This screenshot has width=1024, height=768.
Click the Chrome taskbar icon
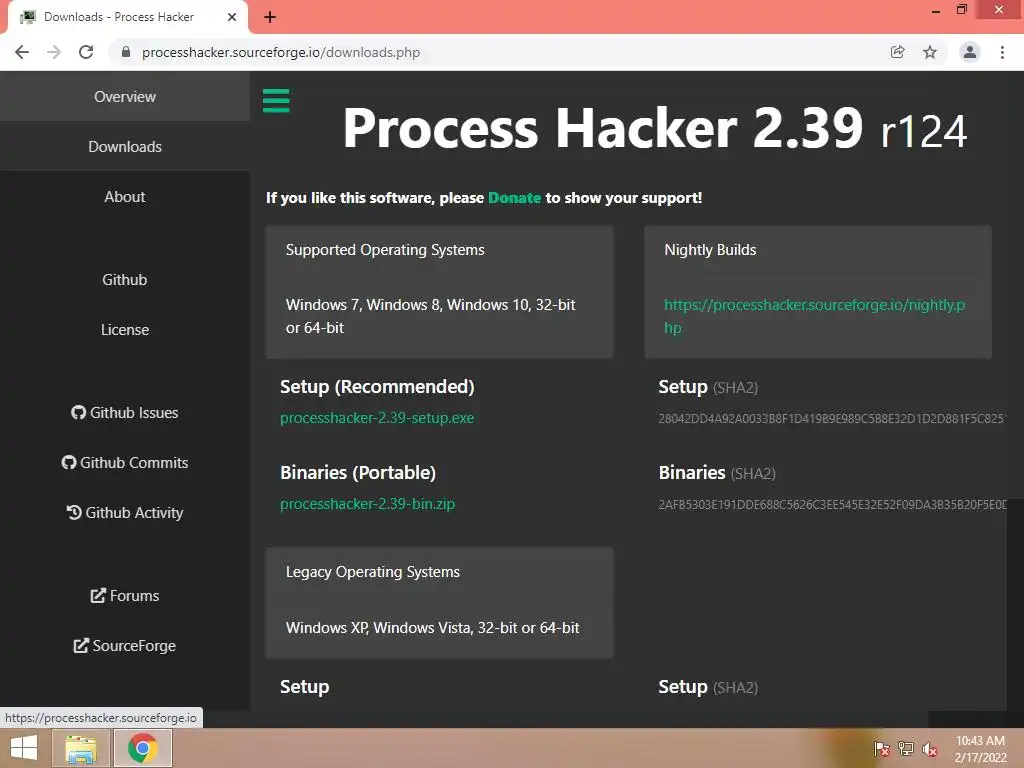tap(143, 748)
